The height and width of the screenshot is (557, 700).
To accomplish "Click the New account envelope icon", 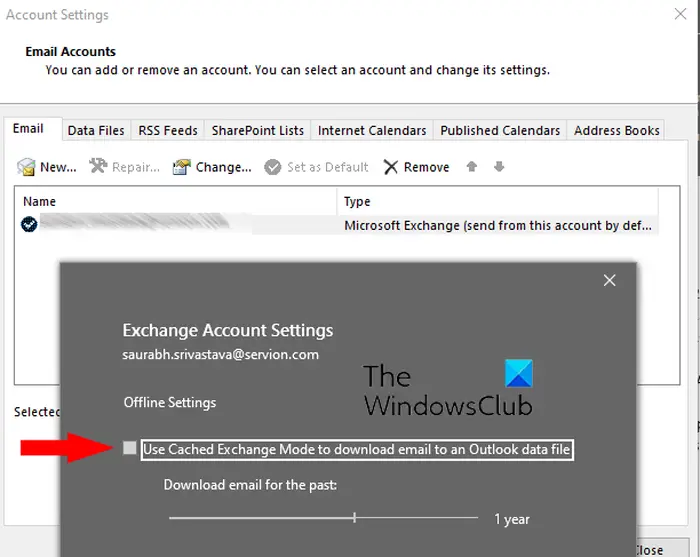I will [26, 167].
